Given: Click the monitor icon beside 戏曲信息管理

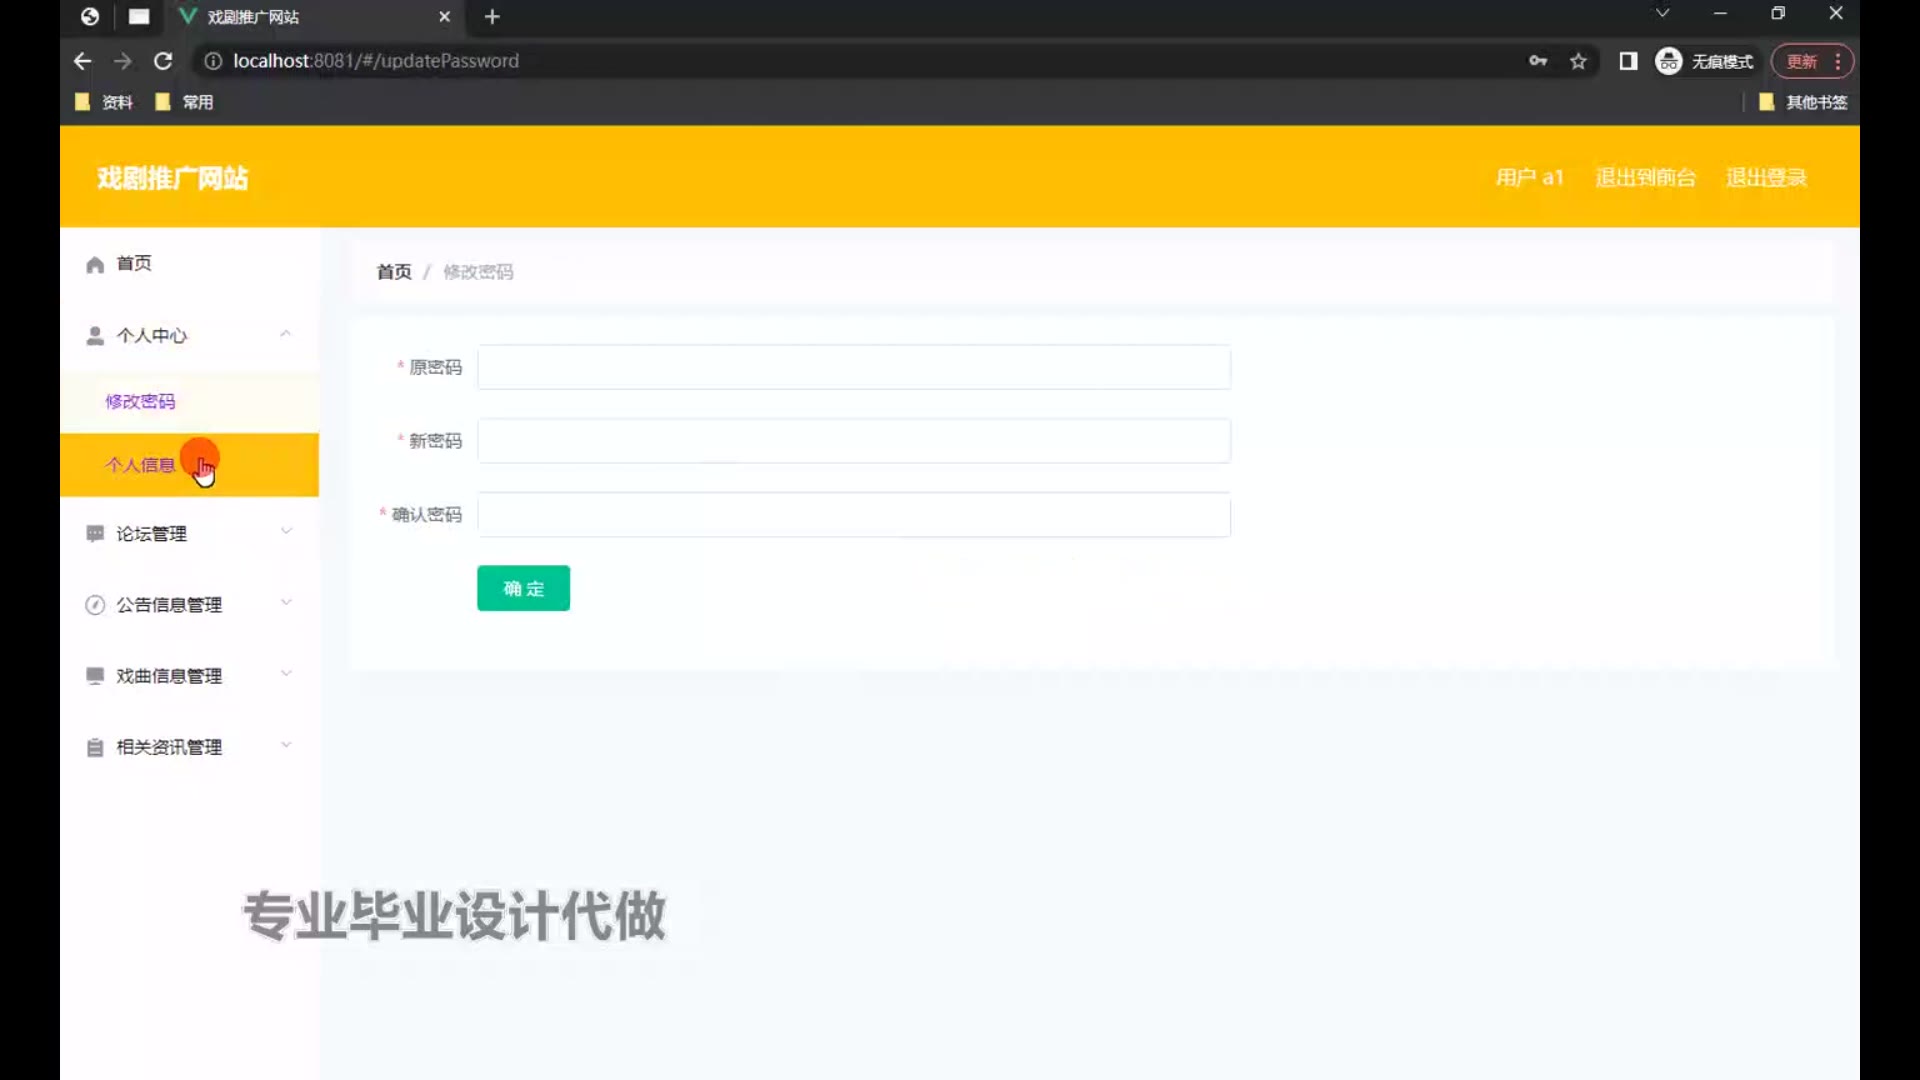Looking at the screenshot, I should click(x=95, y=676).
